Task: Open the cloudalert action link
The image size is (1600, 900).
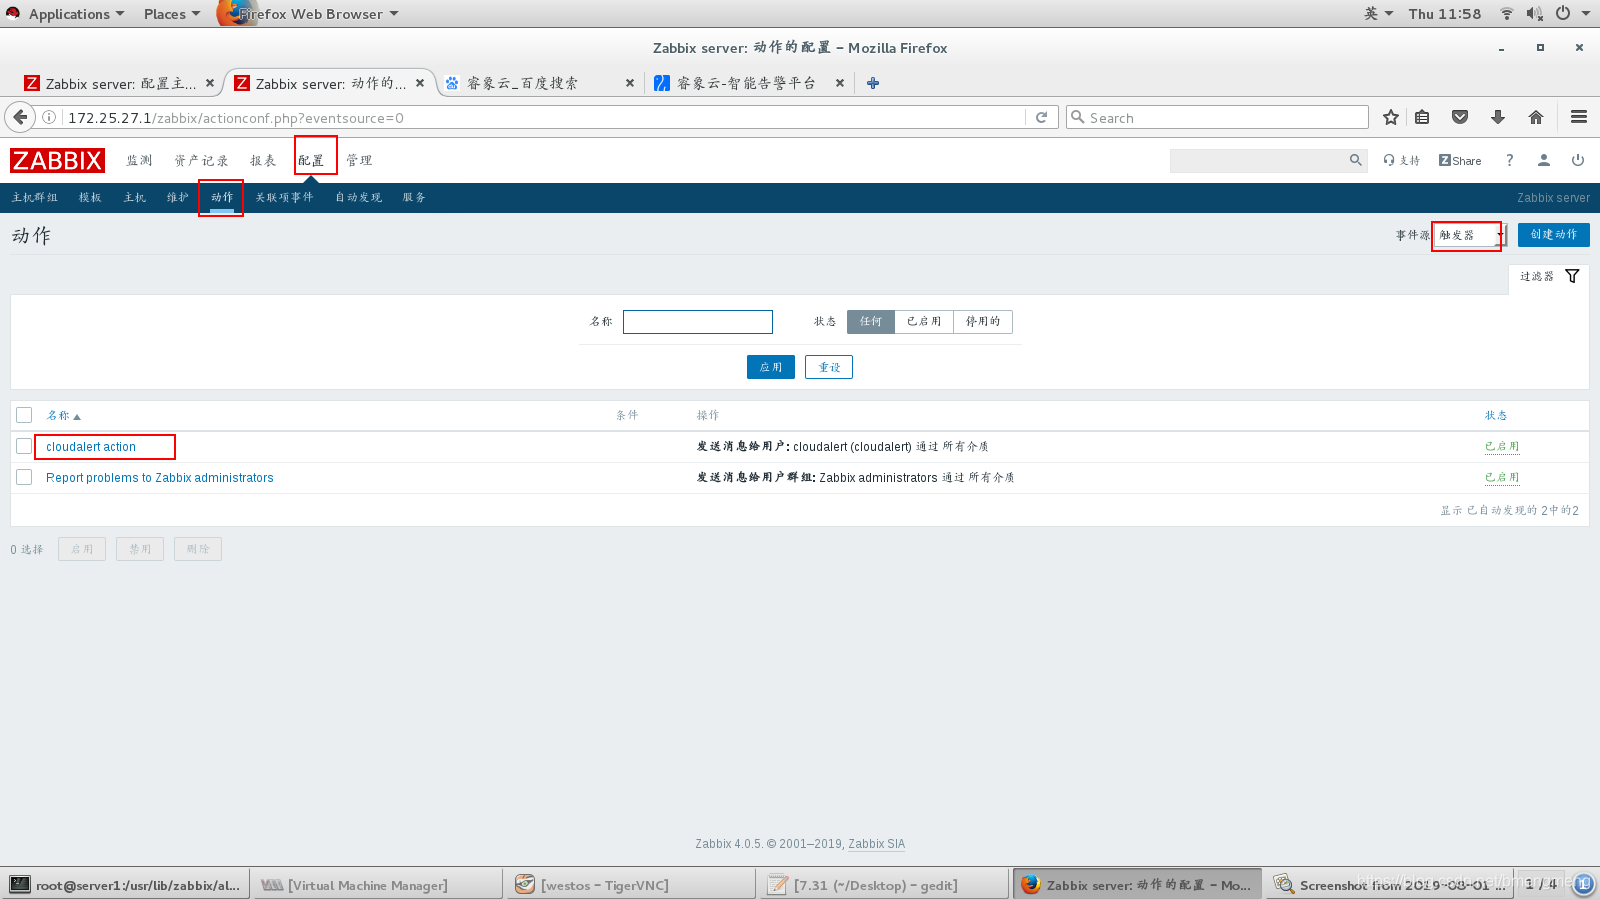Action: pos(91,447)
